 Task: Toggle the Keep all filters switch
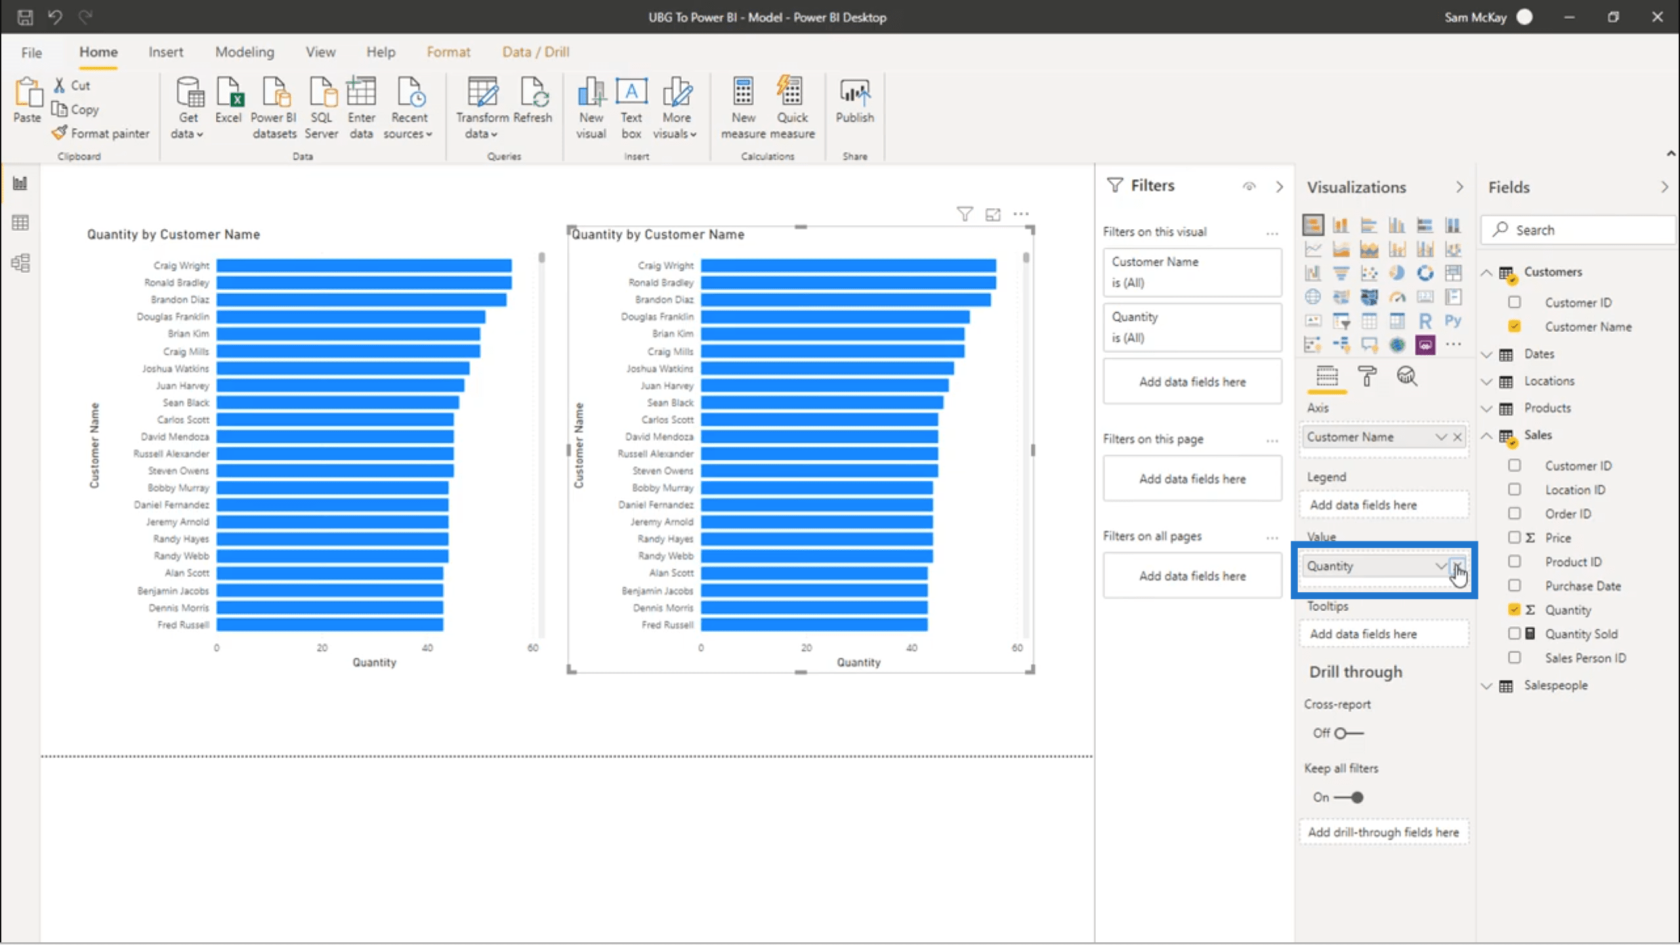(x=1349, y=797)
